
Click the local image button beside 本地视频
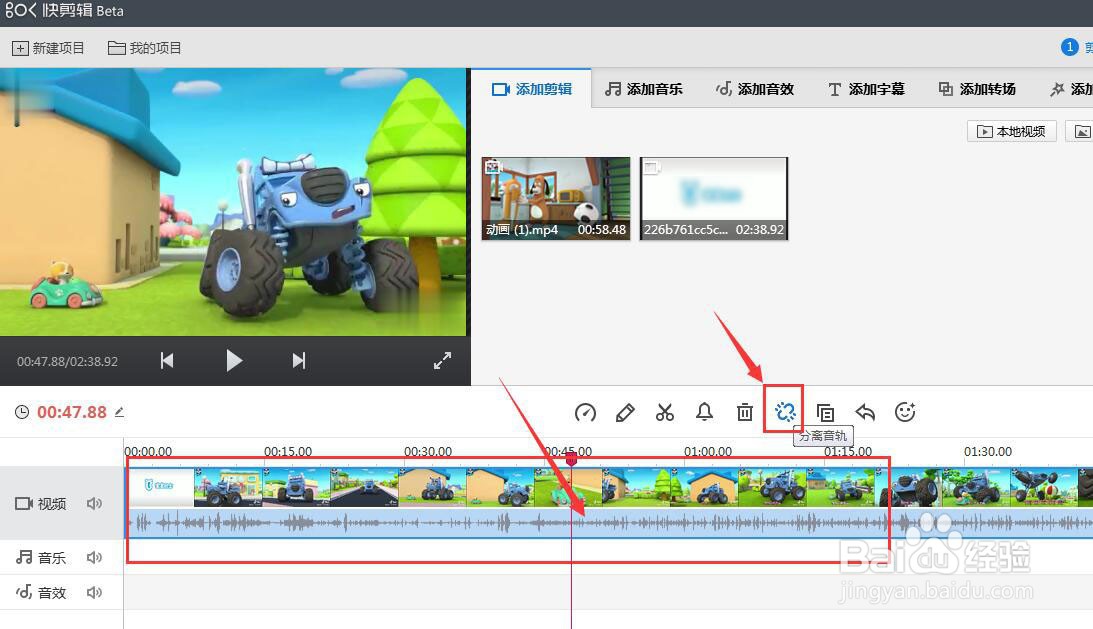[1081, 131]
